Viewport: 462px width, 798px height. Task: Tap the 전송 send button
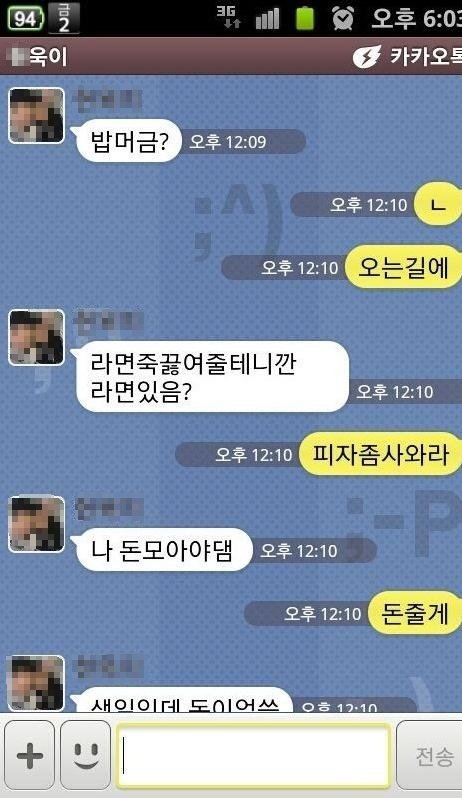pyautogui.click(x=430, y=756)
